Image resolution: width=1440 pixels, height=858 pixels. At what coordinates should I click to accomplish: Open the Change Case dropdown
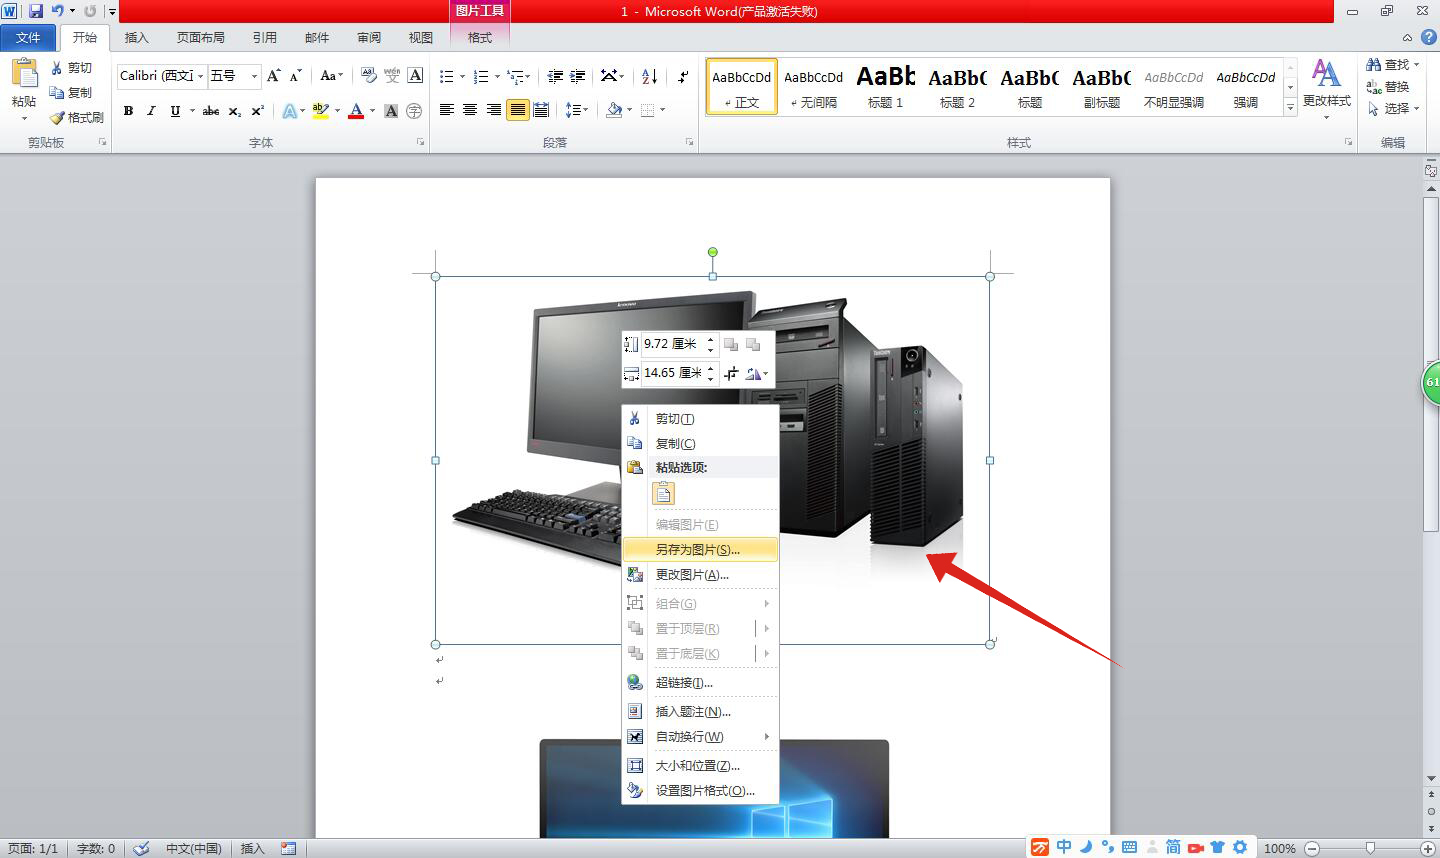tap(331, 76)
